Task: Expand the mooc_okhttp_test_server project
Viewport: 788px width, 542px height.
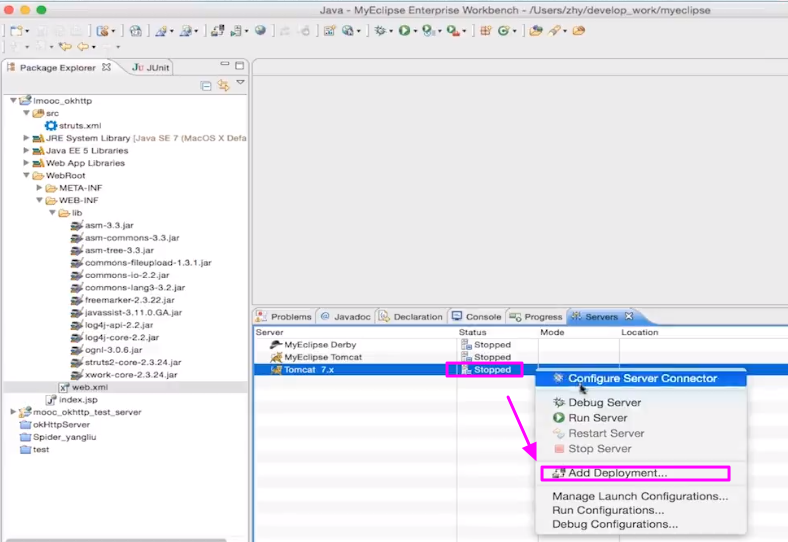Action: pyautogui.click(x=12, y=412)
